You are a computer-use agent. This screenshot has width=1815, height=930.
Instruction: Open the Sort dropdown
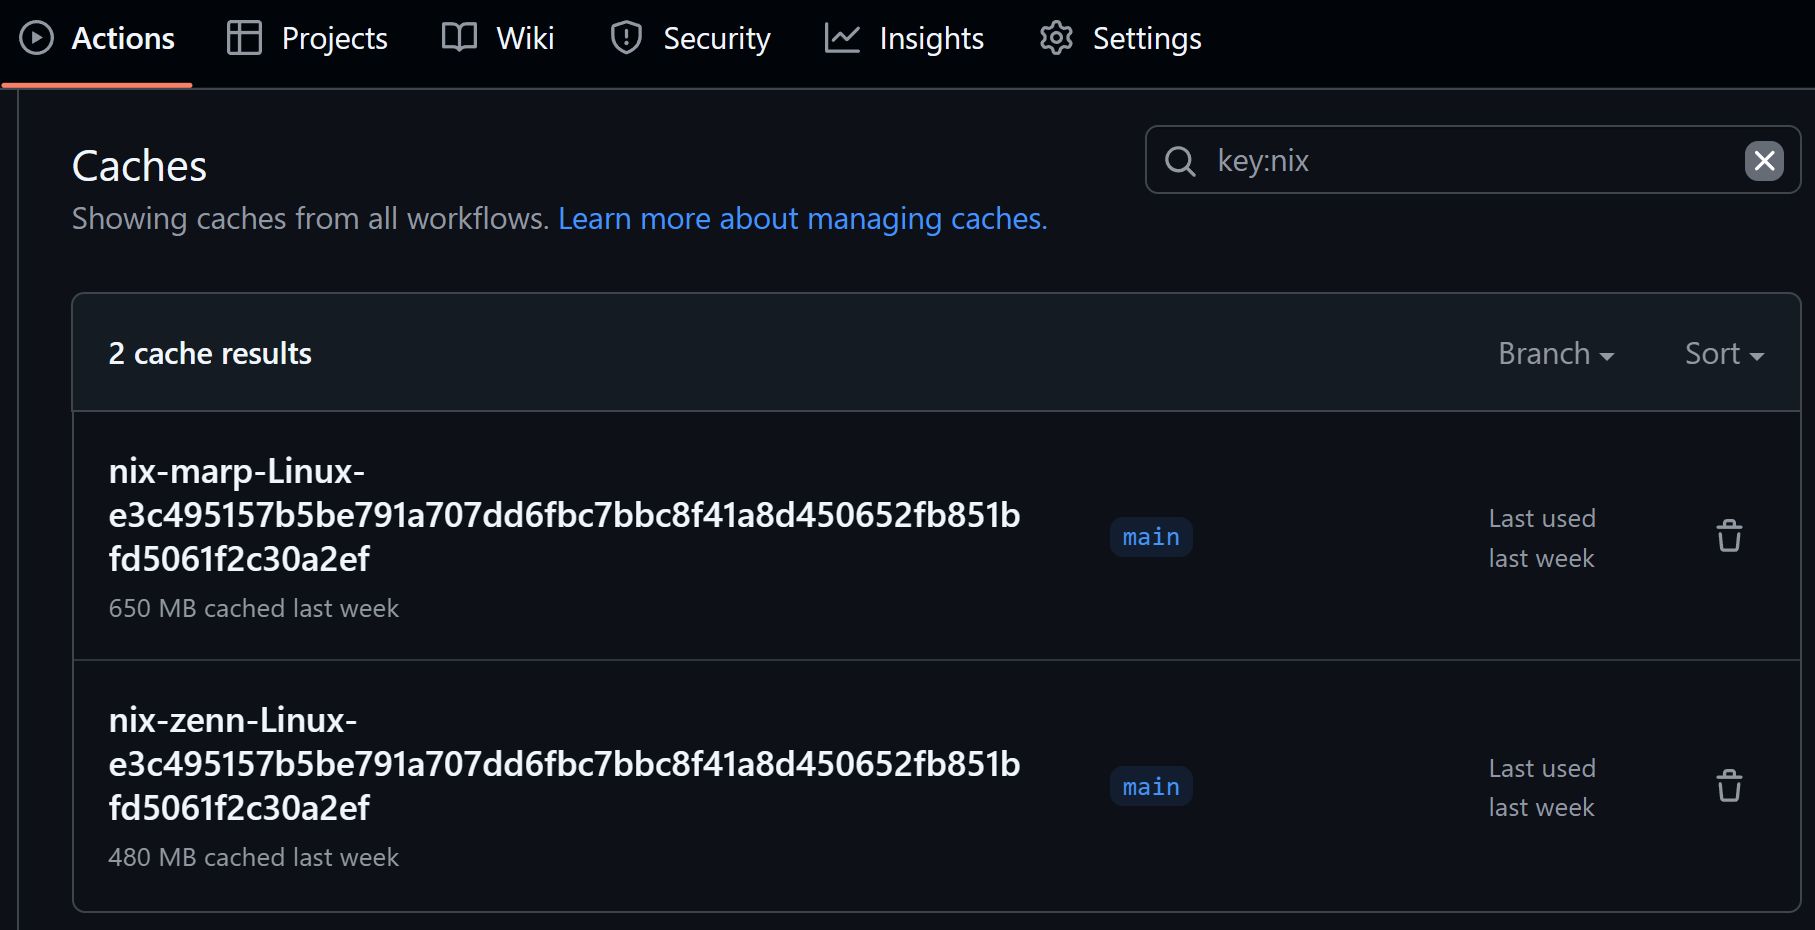[1722, 353]
